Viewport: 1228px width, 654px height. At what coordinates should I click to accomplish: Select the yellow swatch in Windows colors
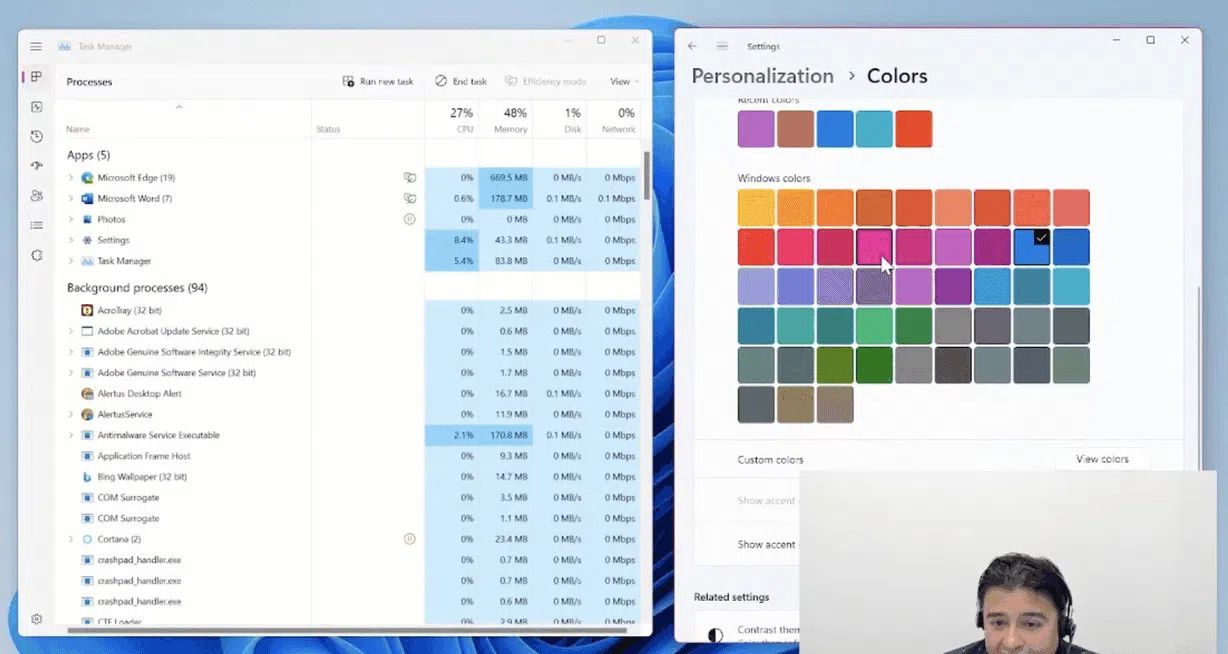(756, 208)
